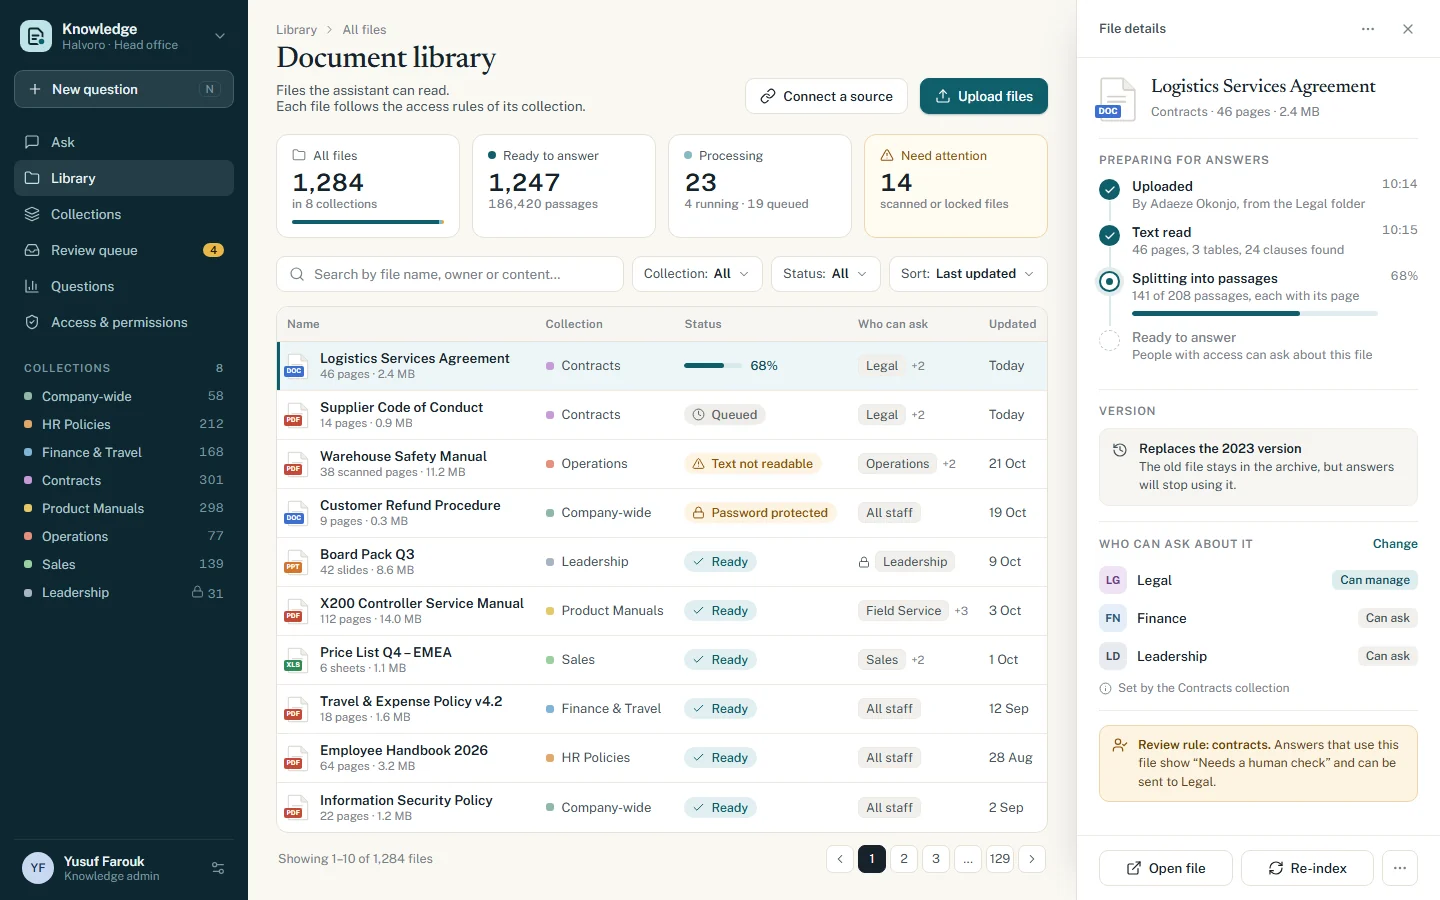Open HR Policies collection
Viewport: 1440px width, 900px height.
pyautogui.click(x=124, y=424)
